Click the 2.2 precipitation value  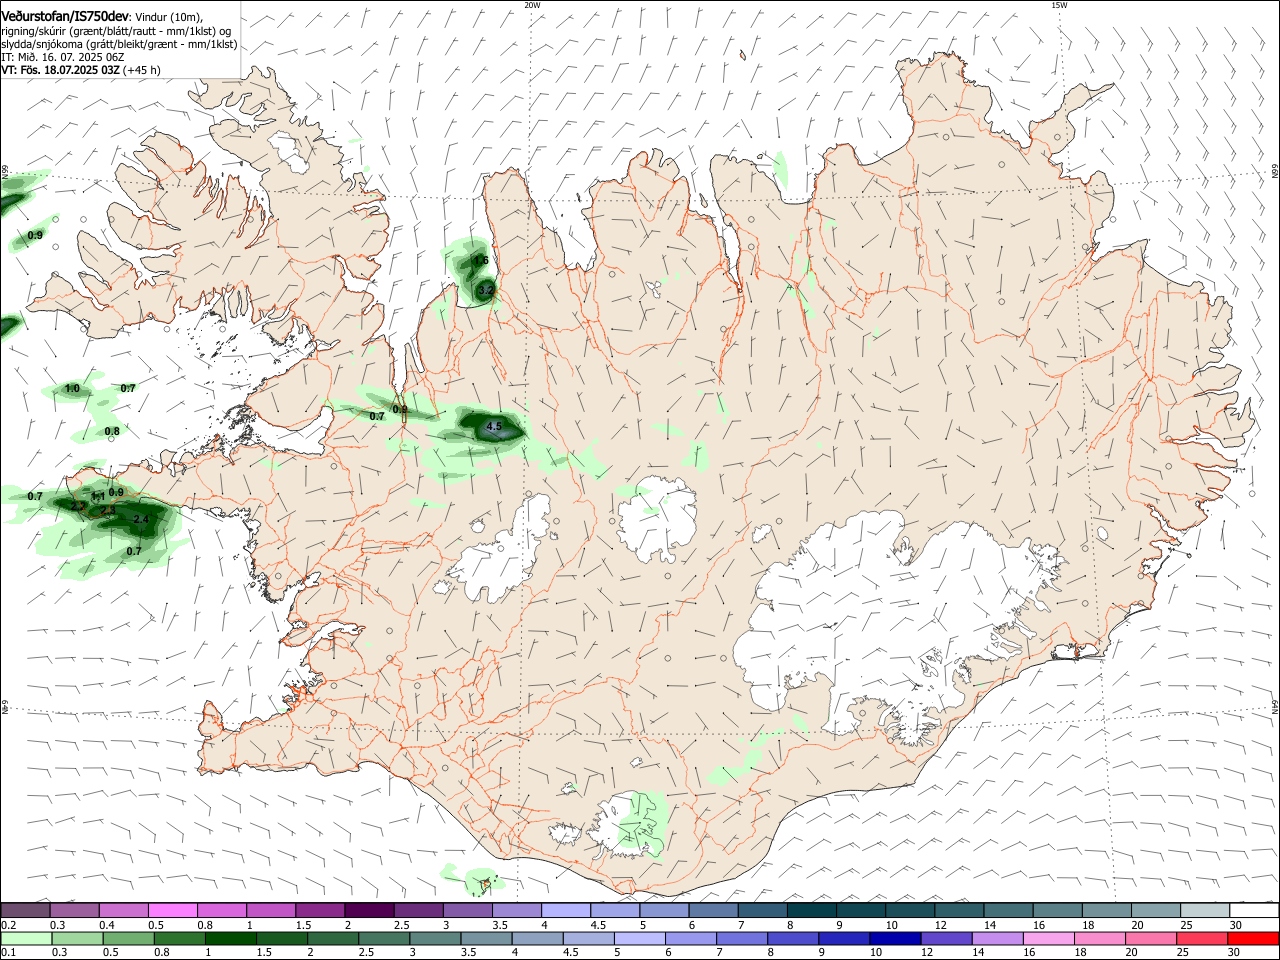[x=79, y=506]
